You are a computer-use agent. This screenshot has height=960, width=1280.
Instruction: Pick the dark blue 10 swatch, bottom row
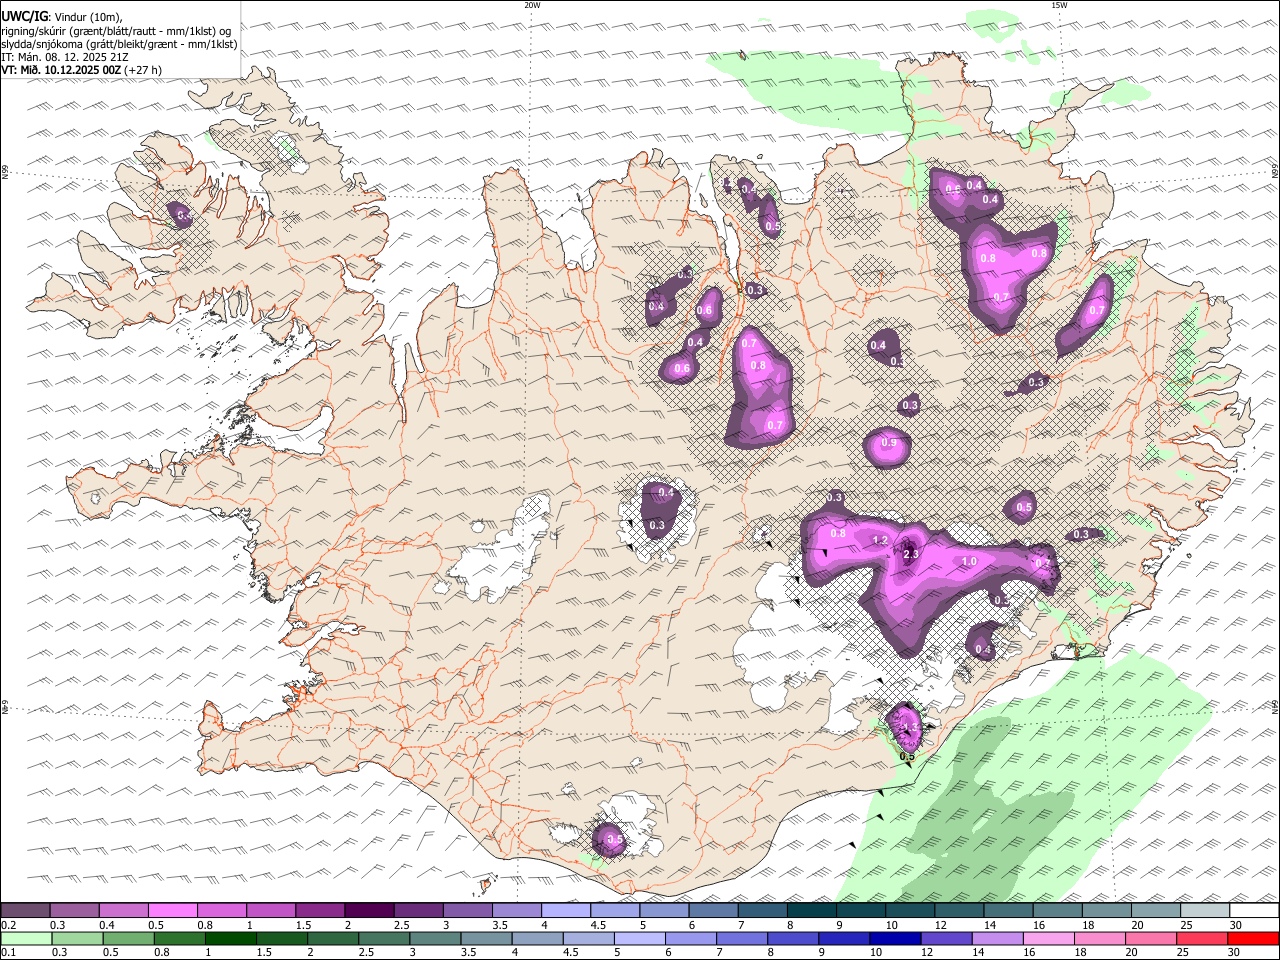pos(894,938)
